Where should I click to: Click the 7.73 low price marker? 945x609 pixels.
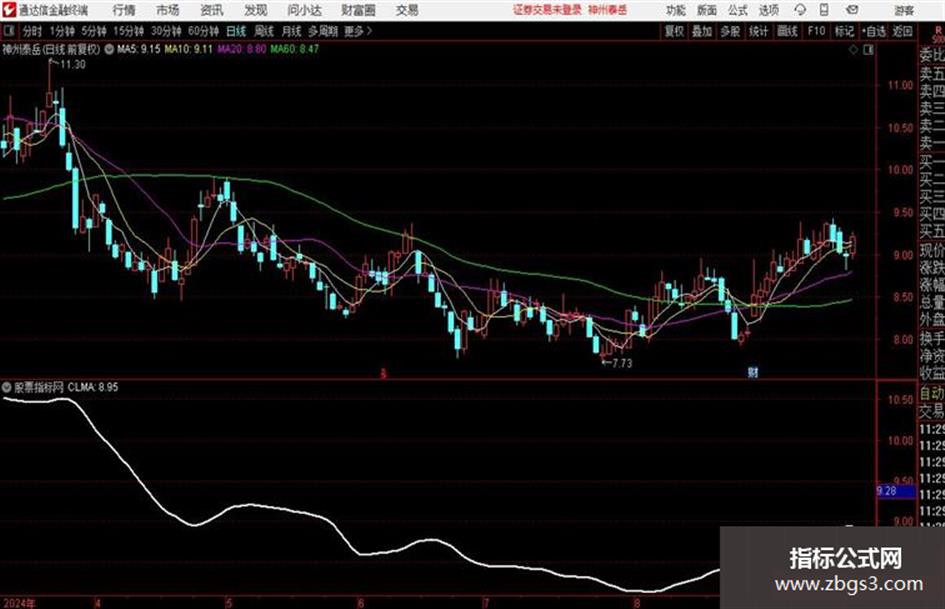(621, 363)
